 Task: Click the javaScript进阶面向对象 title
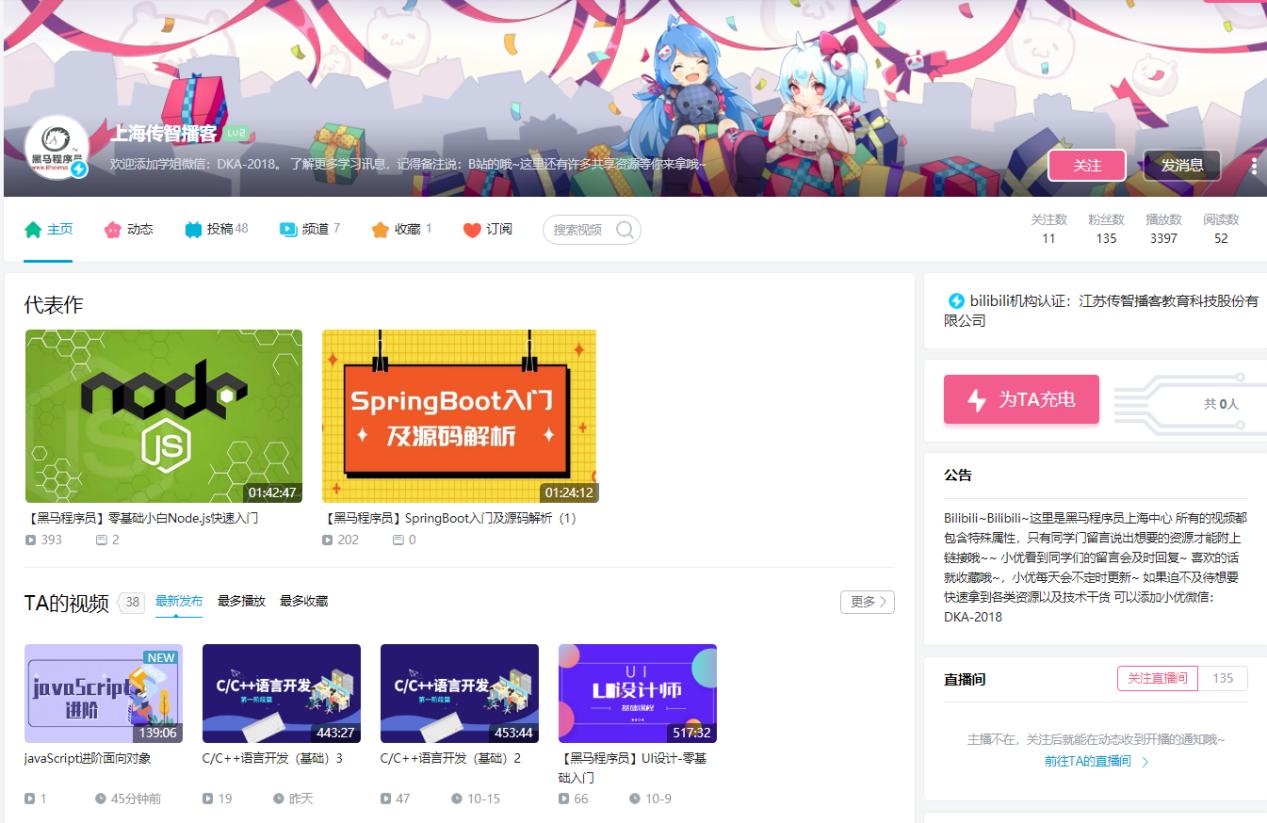point(88,758)
